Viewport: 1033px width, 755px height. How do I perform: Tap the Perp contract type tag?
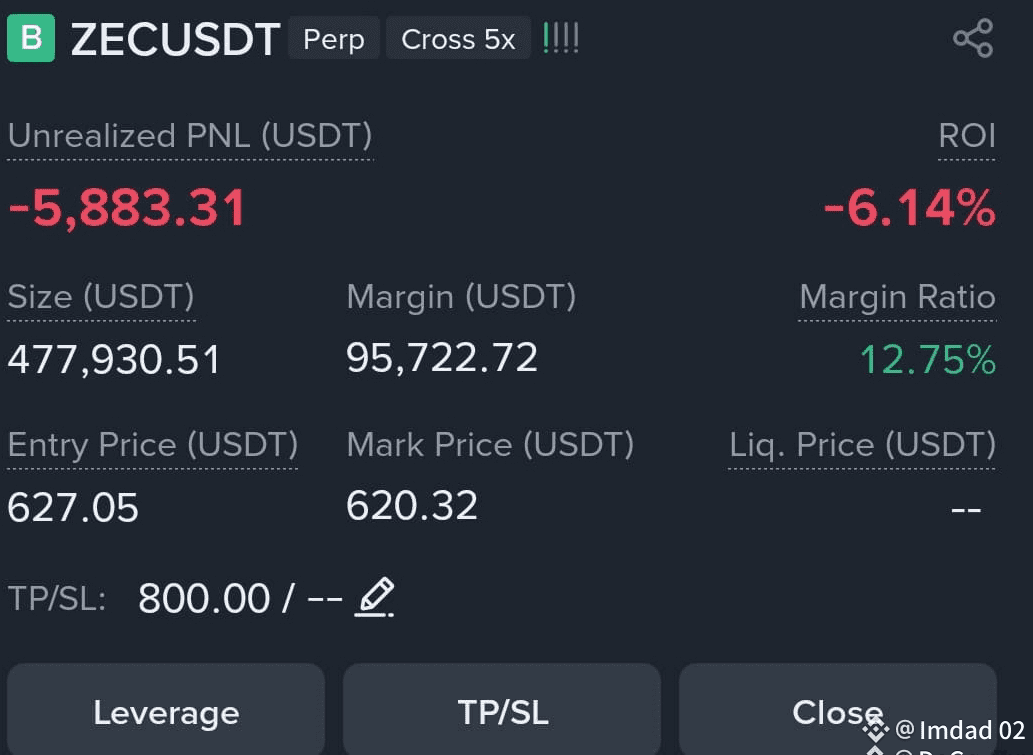[x=333, y=39]
